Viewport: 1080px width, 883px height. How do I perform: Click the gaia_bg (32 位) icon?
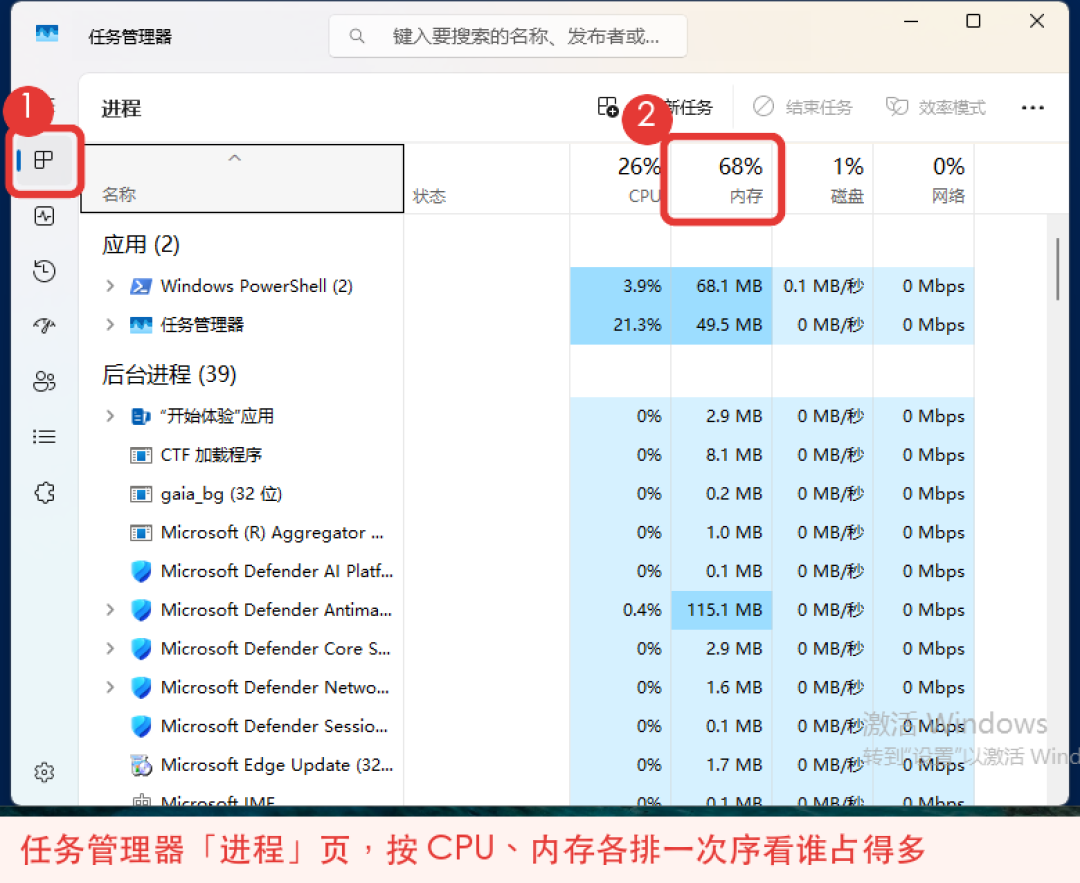[x=141, y=494]
